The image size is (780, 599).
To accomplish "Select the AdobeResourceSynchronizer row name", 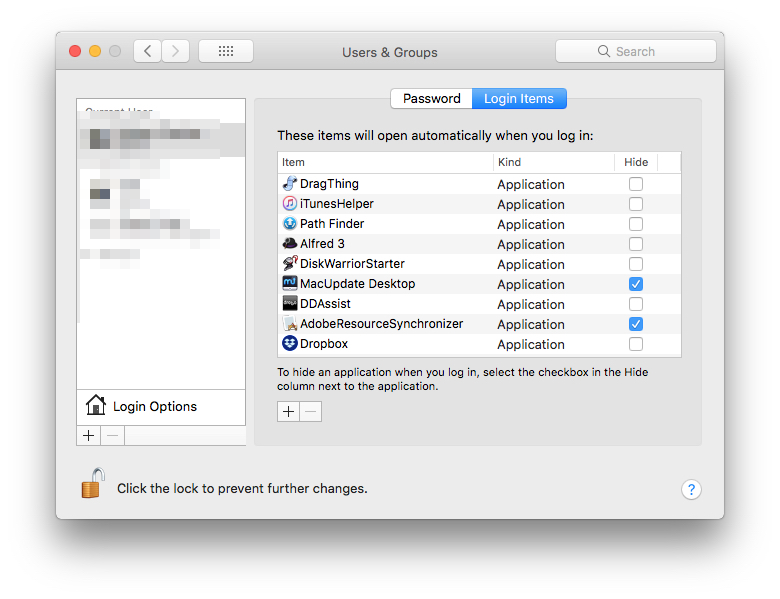I will tap(381, 324).
